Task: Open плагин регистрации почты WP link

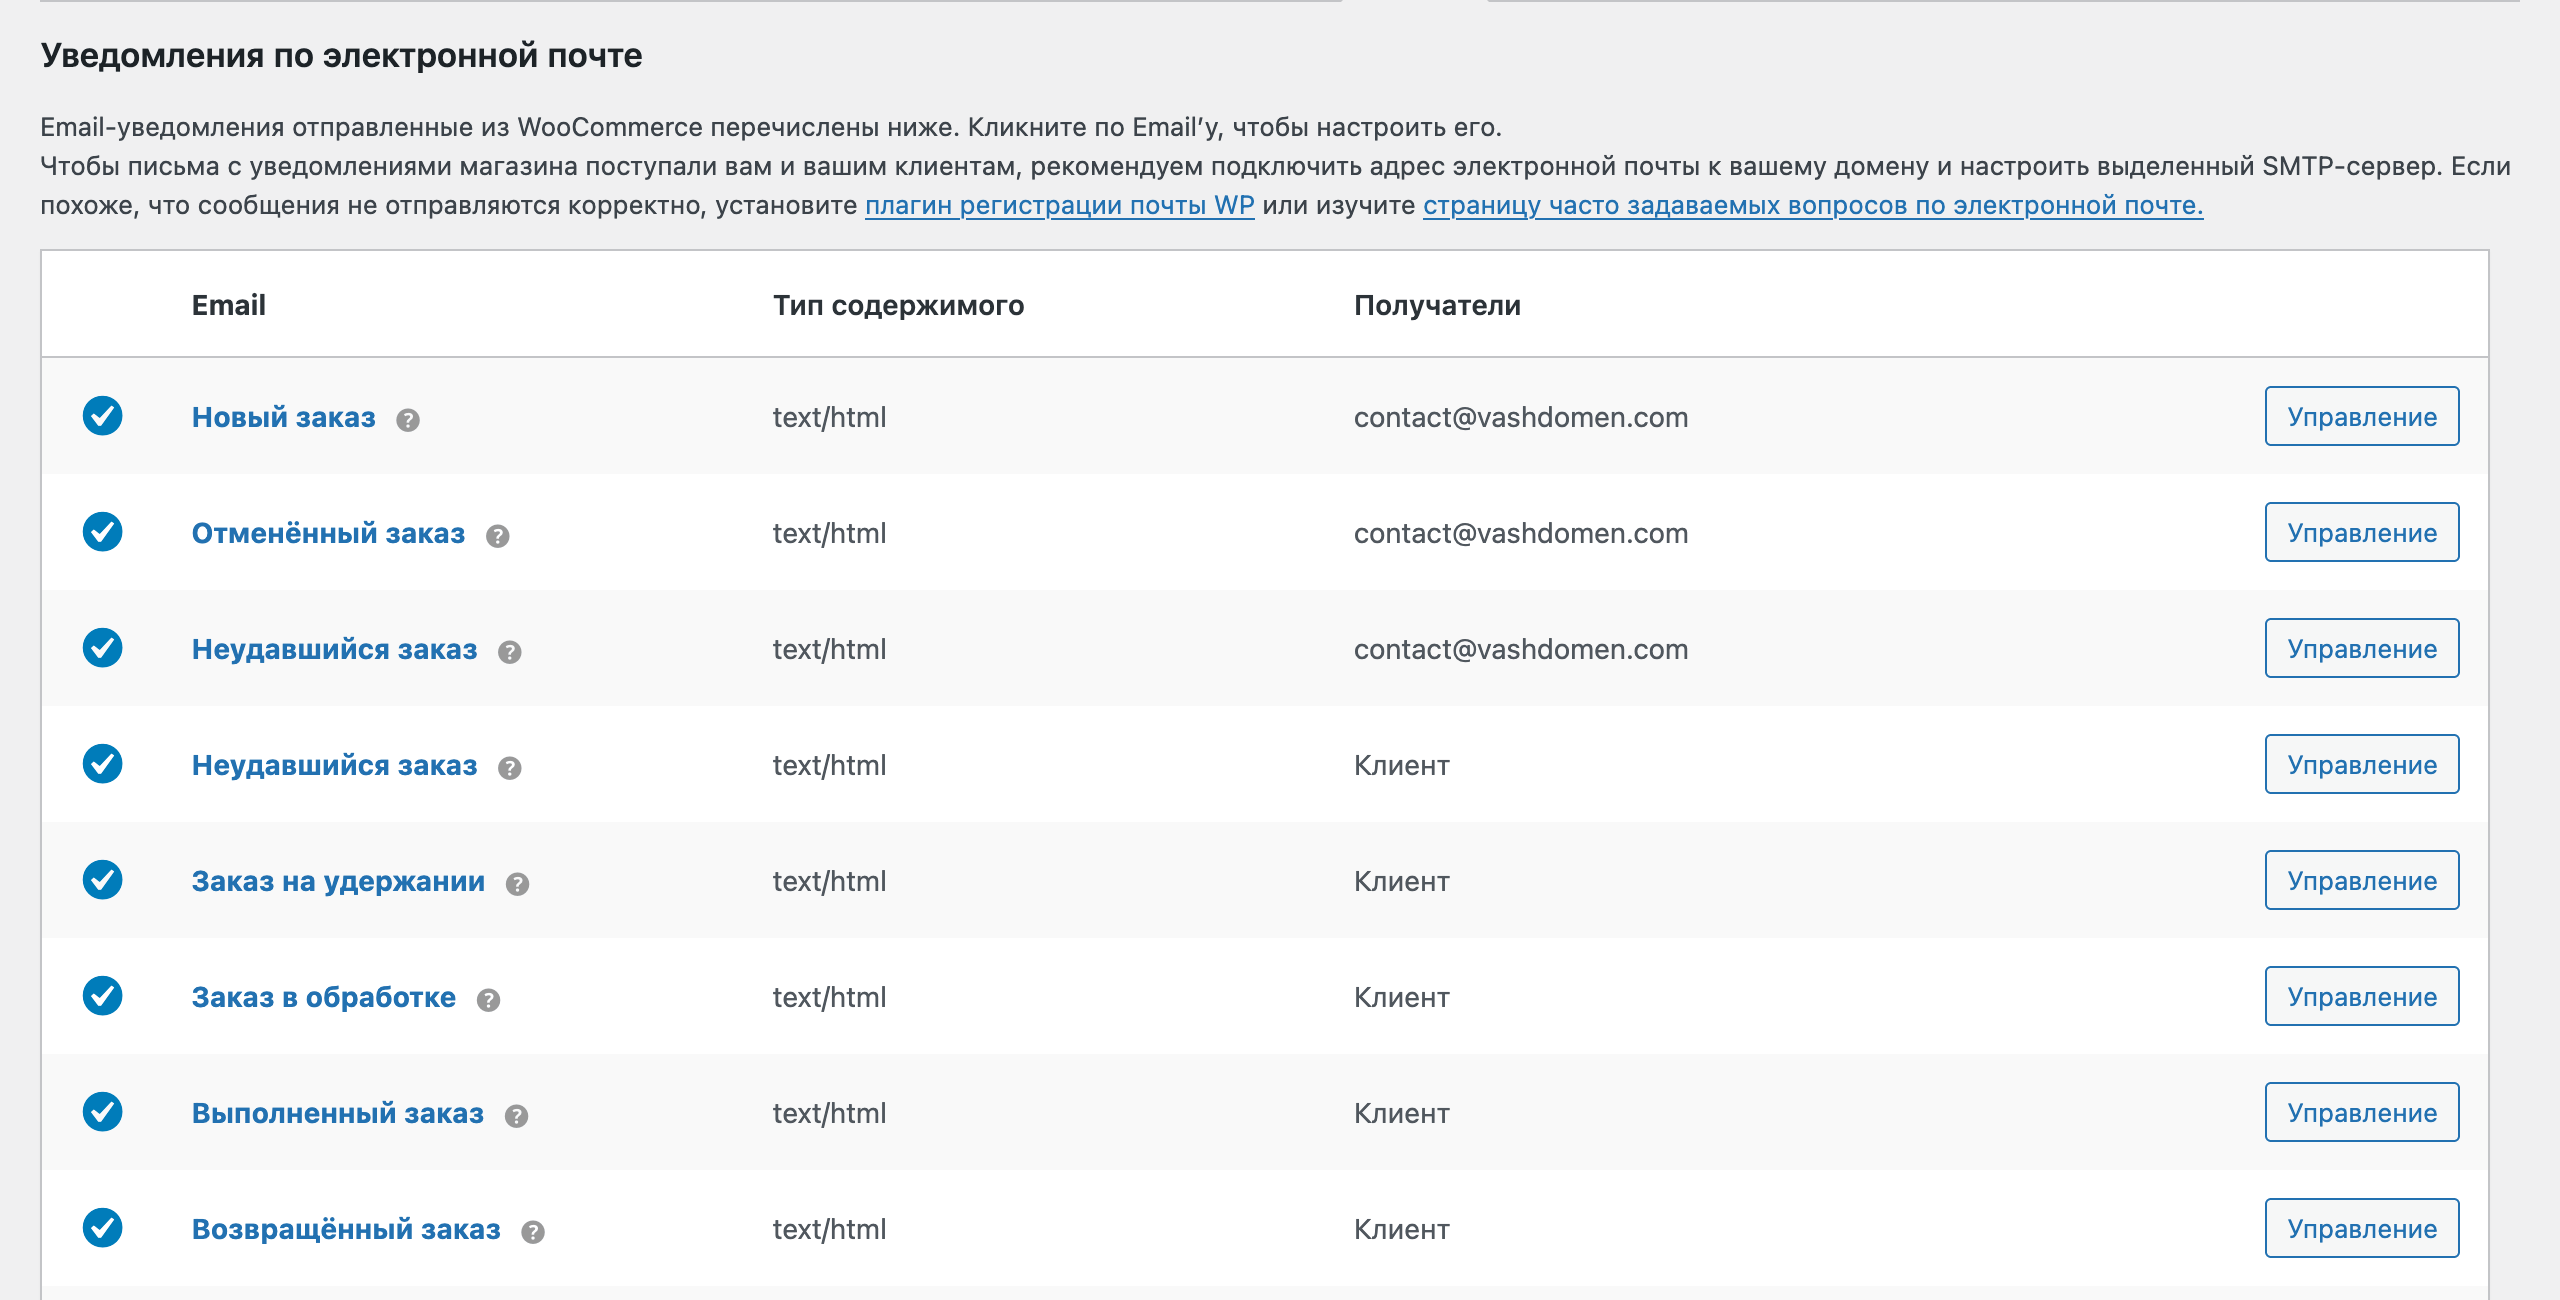Action: tap(1058, 205)
